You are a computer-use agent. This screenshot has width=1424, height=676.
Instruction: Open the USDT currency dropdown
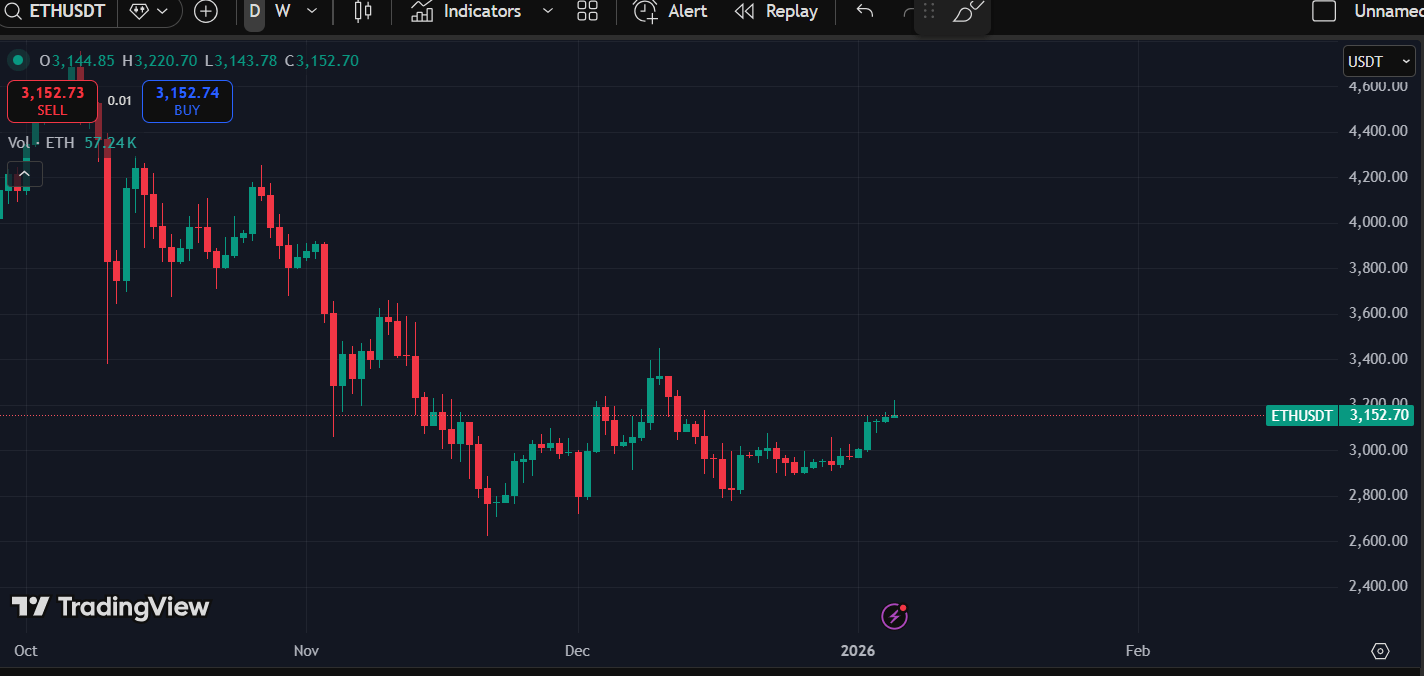(1379, 62)
